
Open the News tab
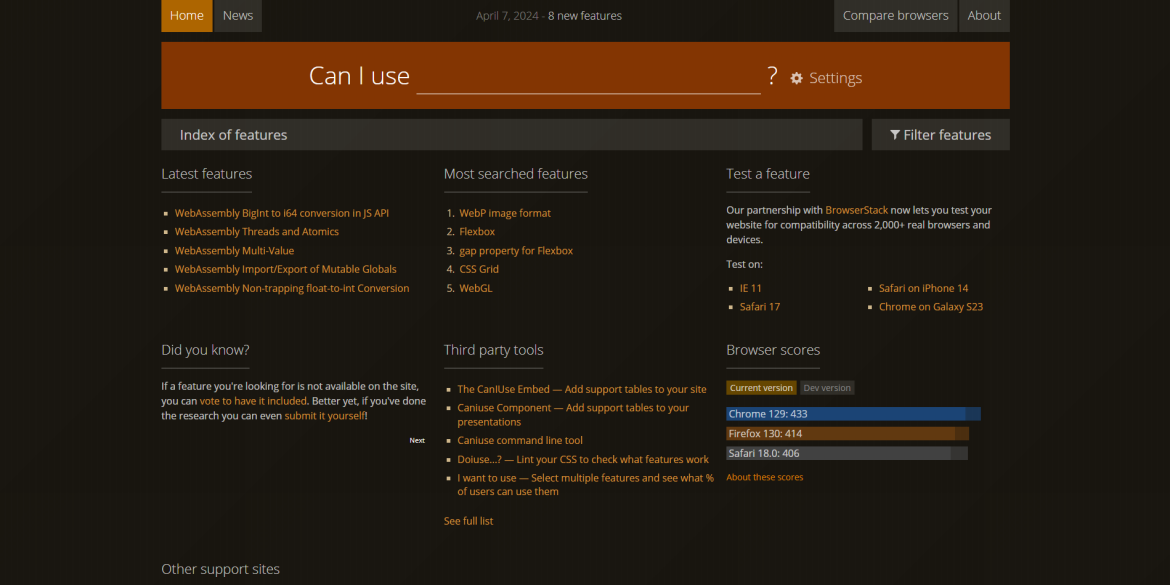click(x=238, y=16)
